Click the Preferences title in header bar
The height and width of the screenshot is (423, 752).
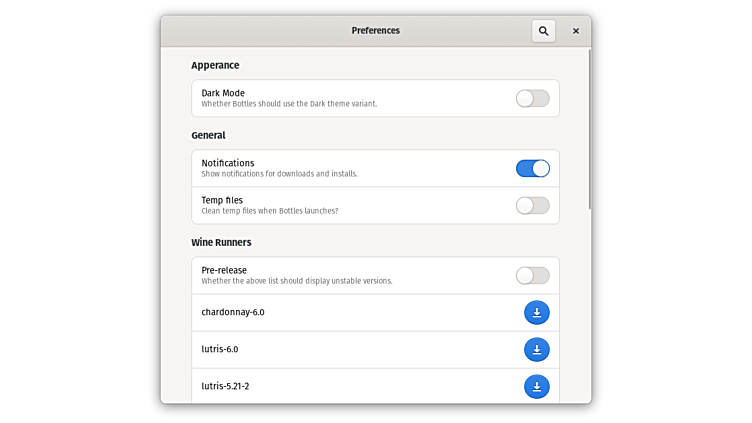pos(375,31)
